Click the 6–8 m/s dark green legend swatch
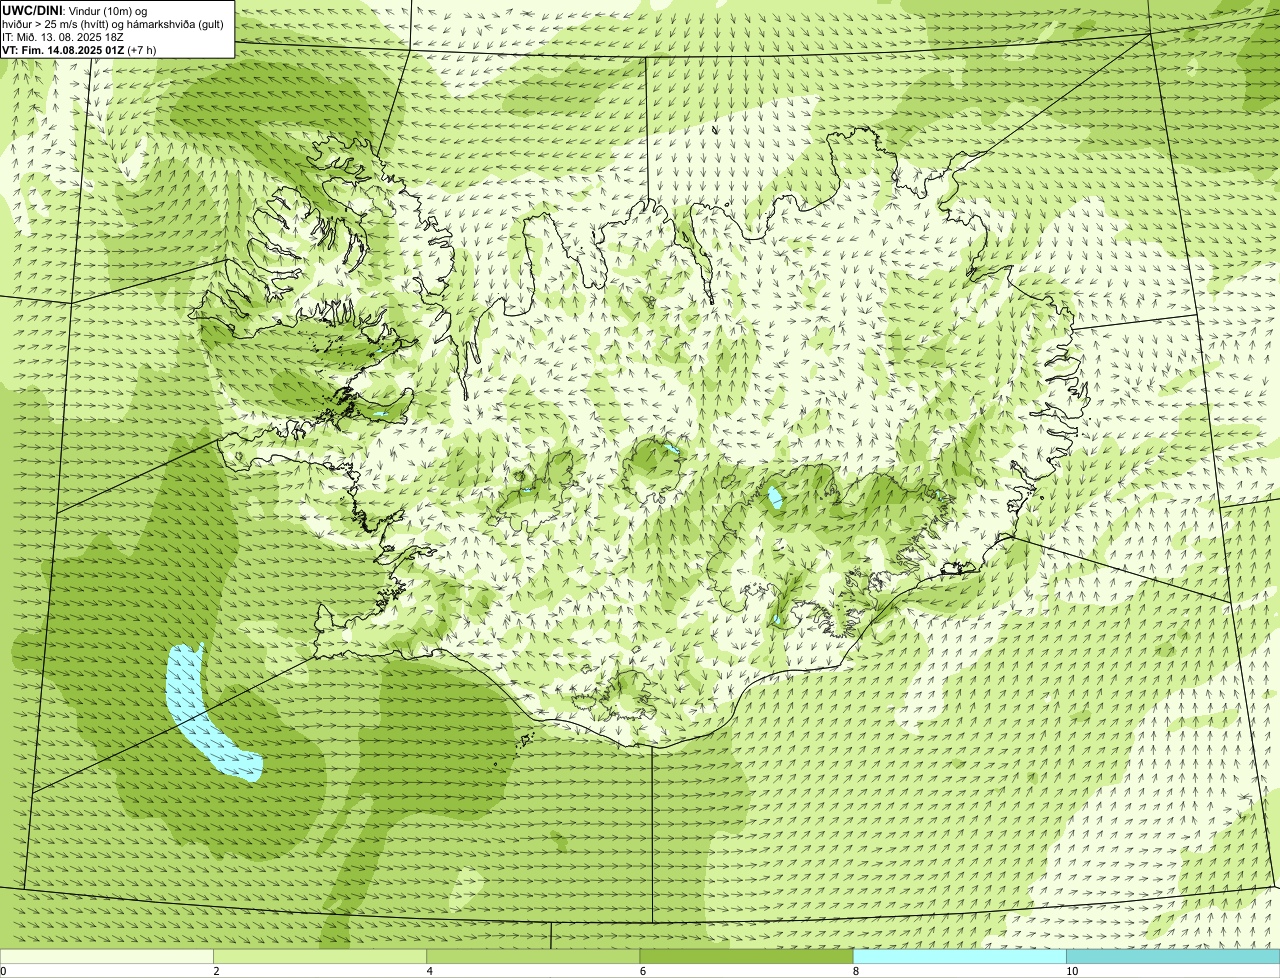The width and height of the screenshot is (1280, 978). pos(746,957)
